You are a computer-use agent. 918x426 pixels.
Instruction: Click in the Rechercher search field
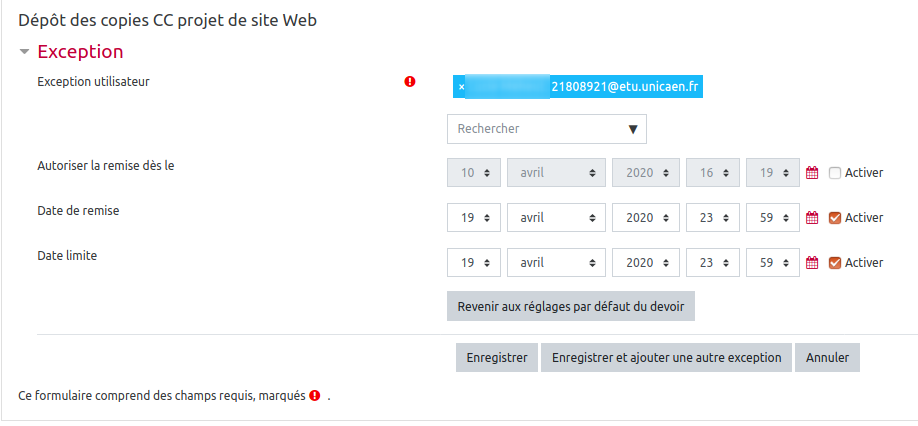535,129
